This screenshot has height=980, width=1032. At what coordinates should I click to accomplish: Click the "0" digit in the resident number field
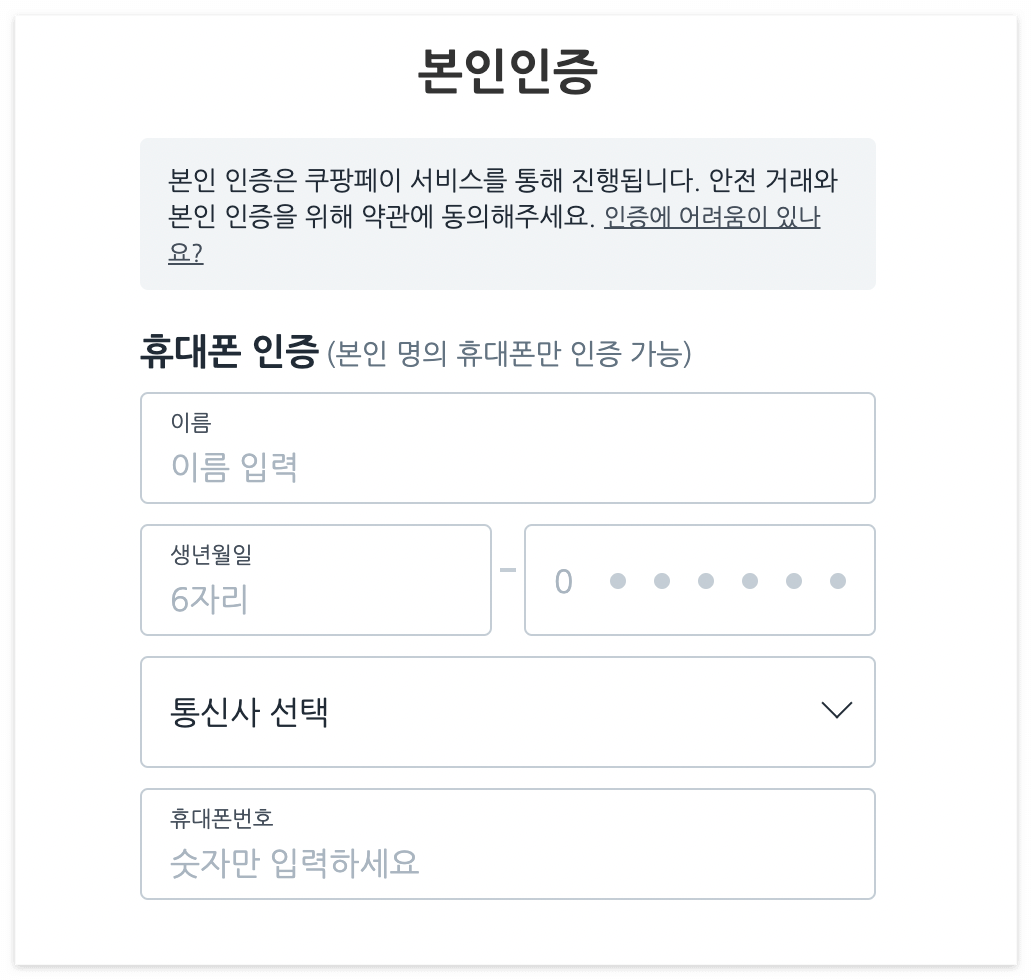click(563, 581)
